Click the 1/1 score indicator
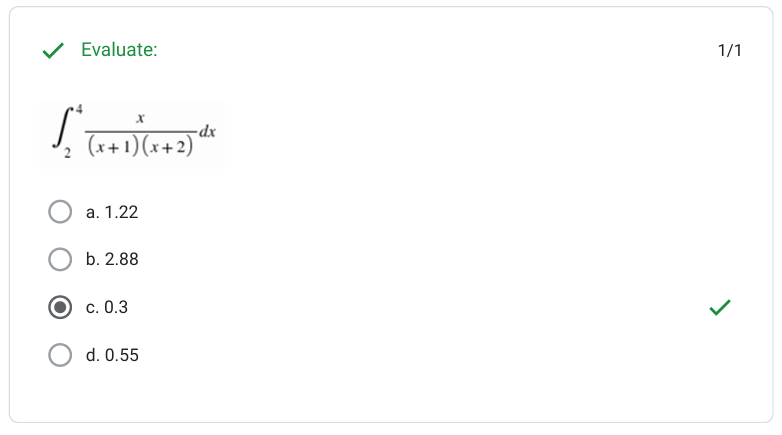Image resolution: width=782 pixels, height=435 pixels. [x=730, y=51]
